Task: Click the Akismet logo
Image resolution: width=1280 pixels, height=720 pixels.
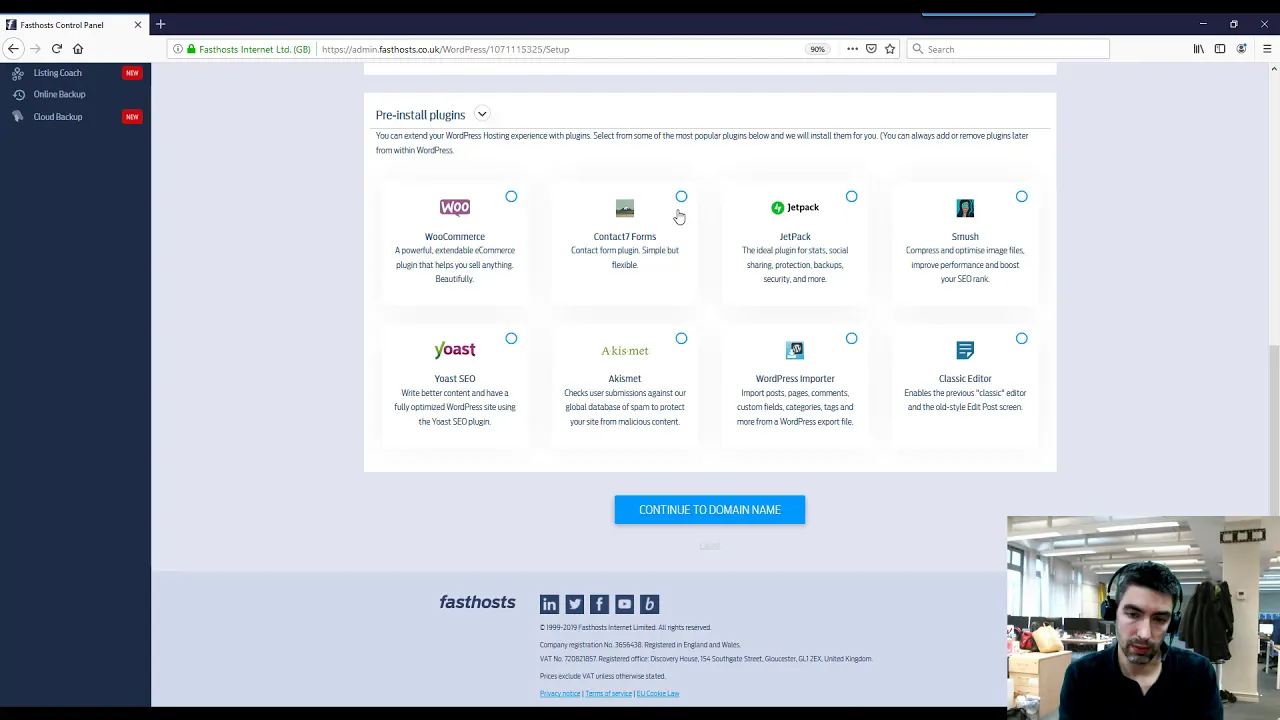Action: pyautogui.click(x=625, y=351)
